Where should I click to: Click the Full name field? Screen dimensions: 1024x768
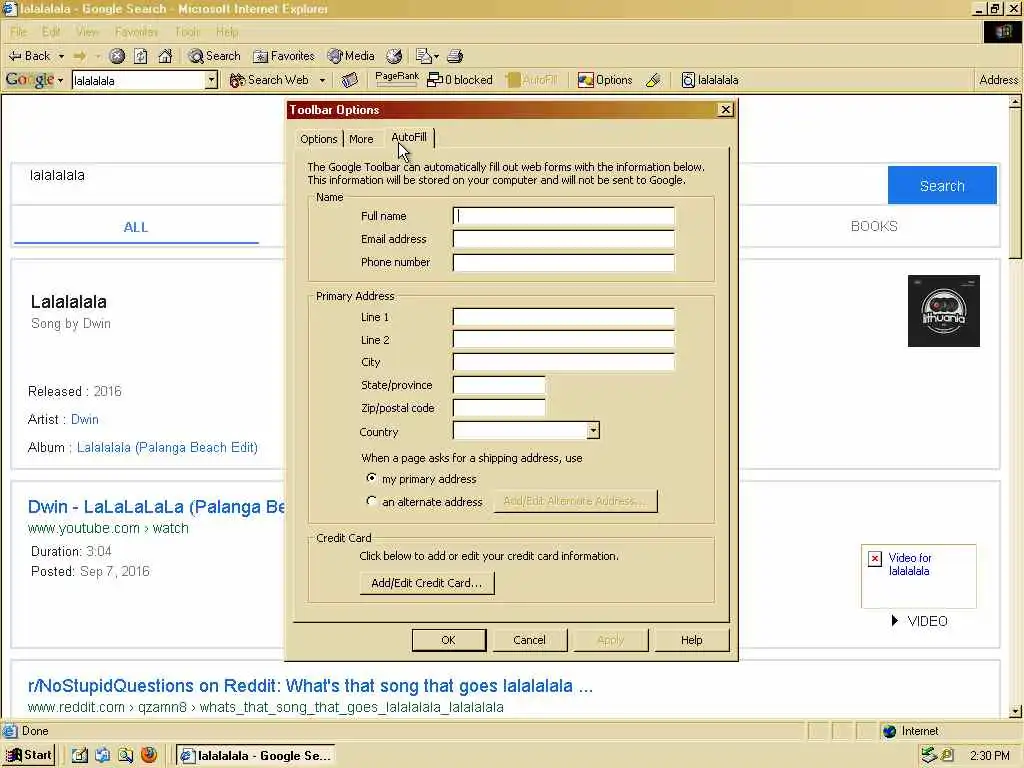[564, 216]
